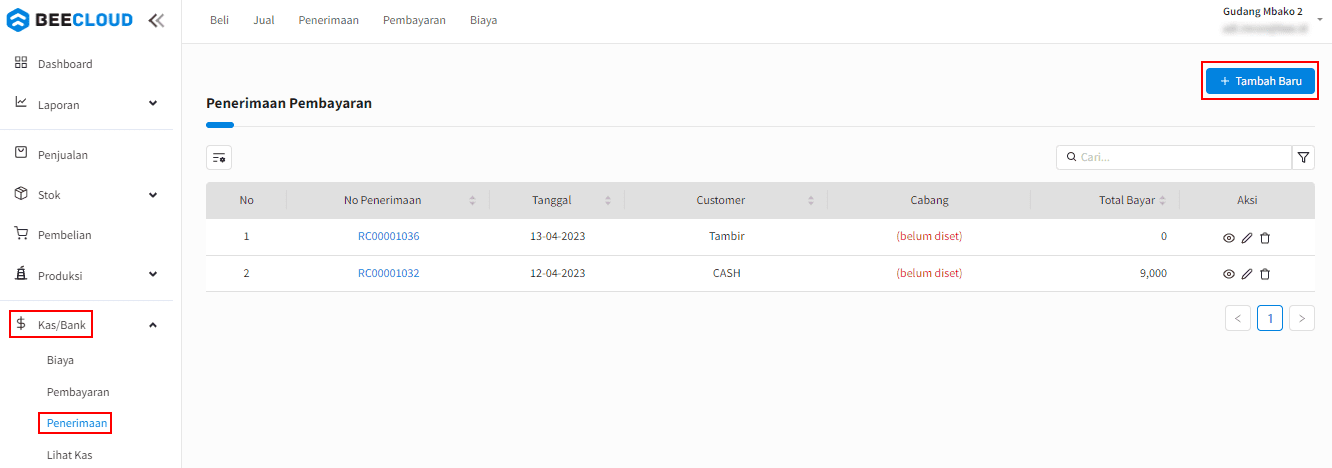The image size is (1332, 468).
Task: View receipt RC00001036 with eye icon
Action: [x=1229, y=238]
